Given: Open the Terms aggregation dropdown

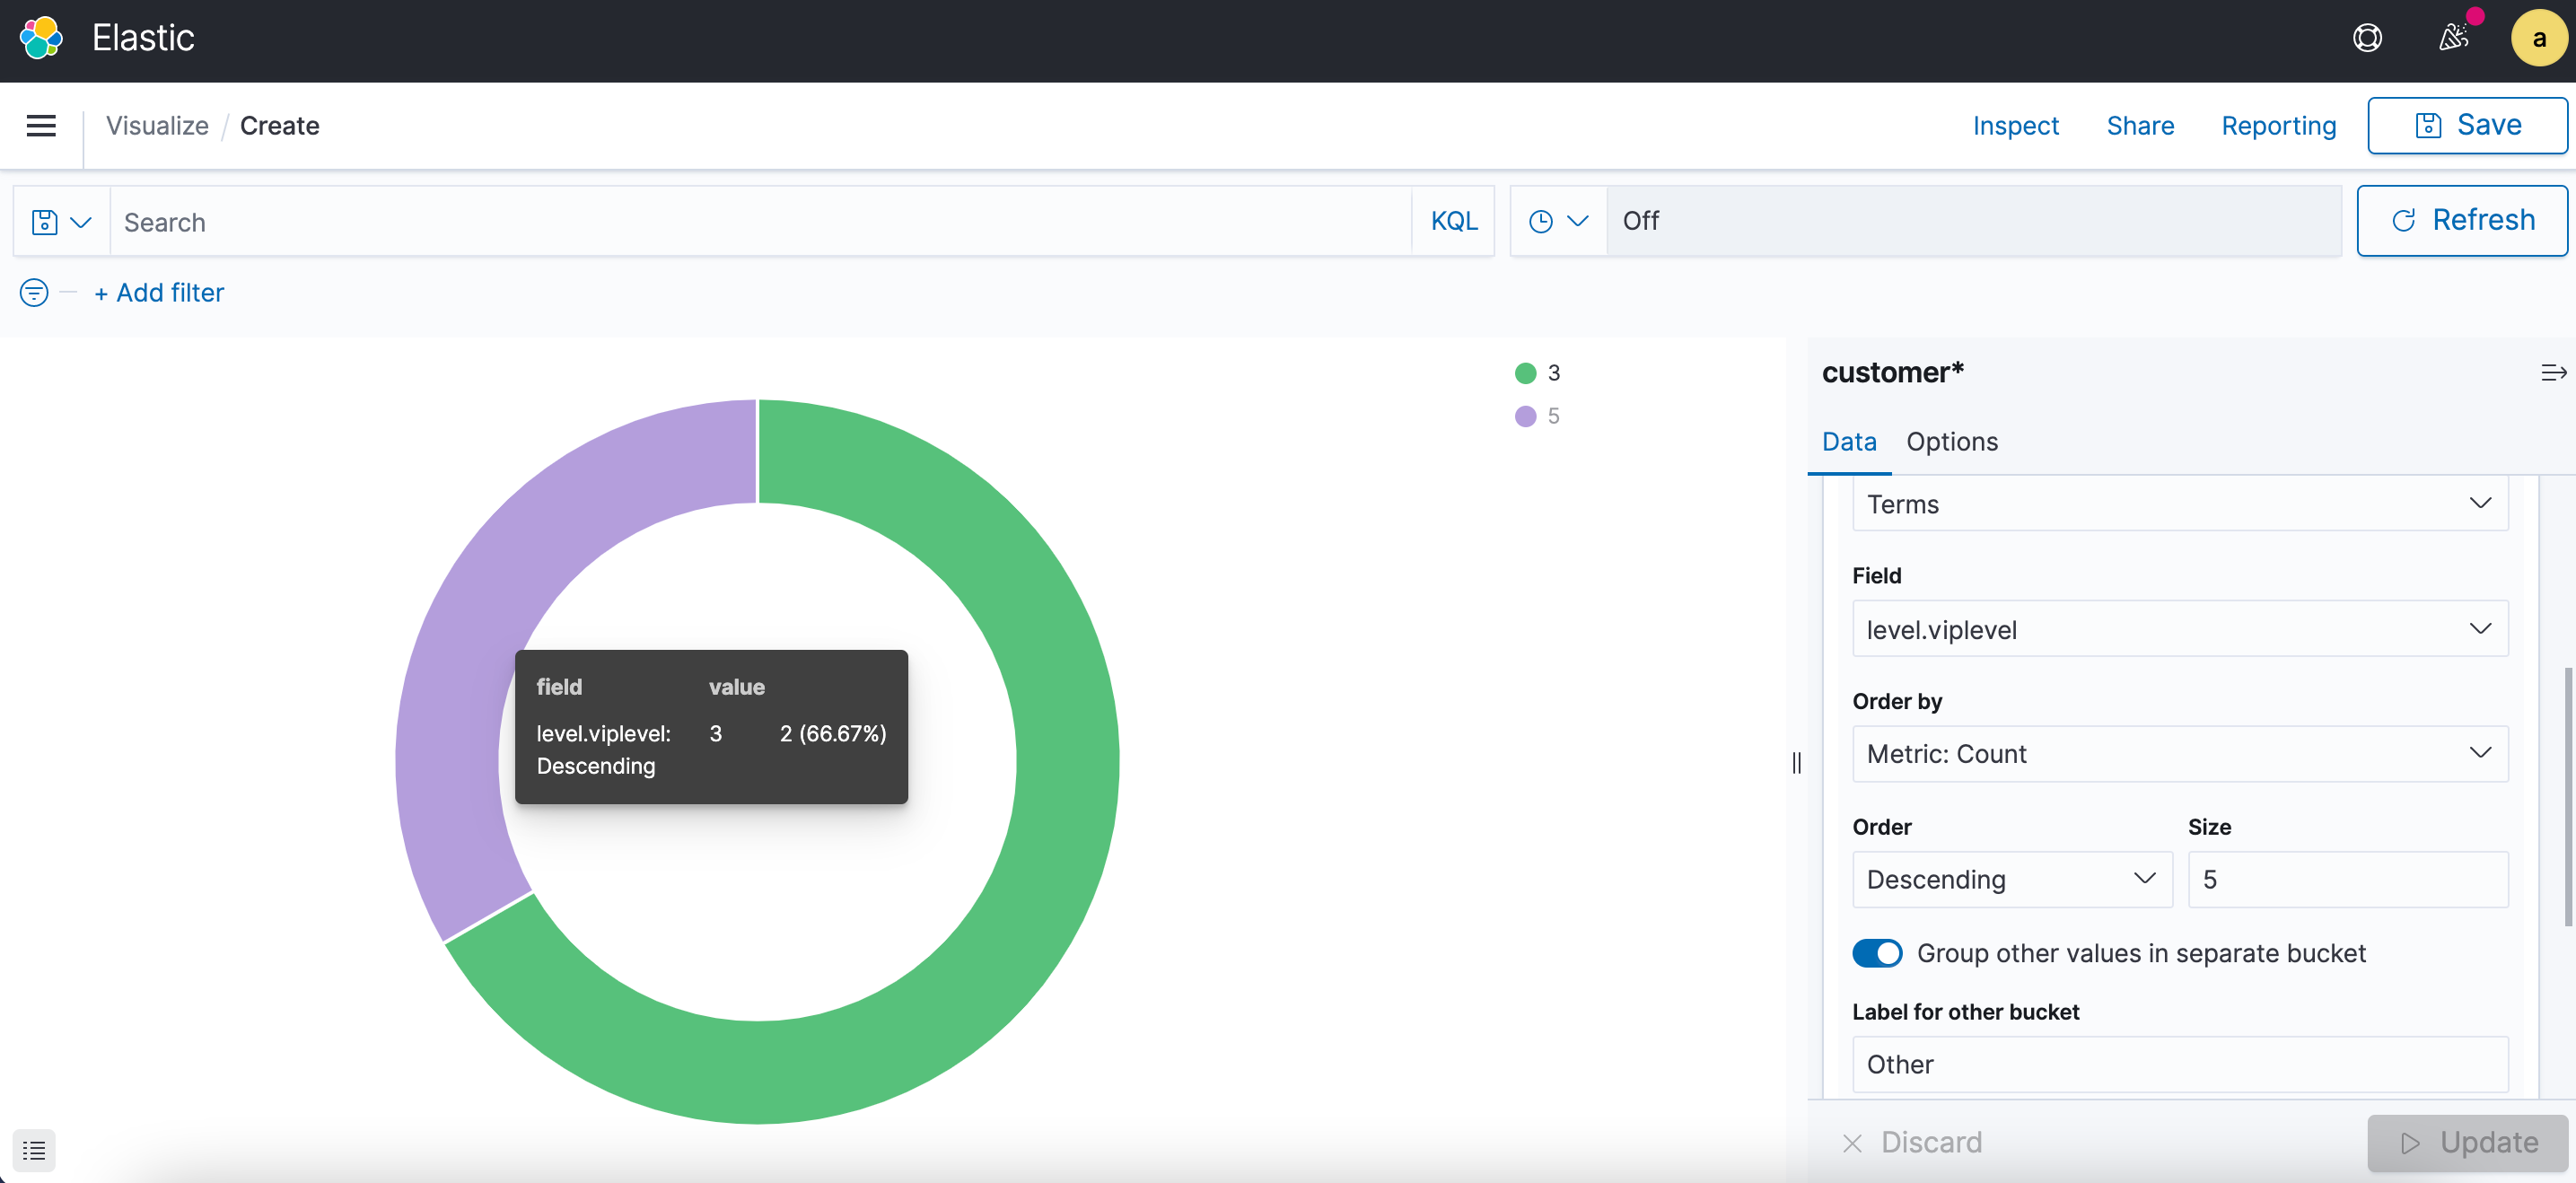Looking at the screenshot, I should [x=2180, y=504].
